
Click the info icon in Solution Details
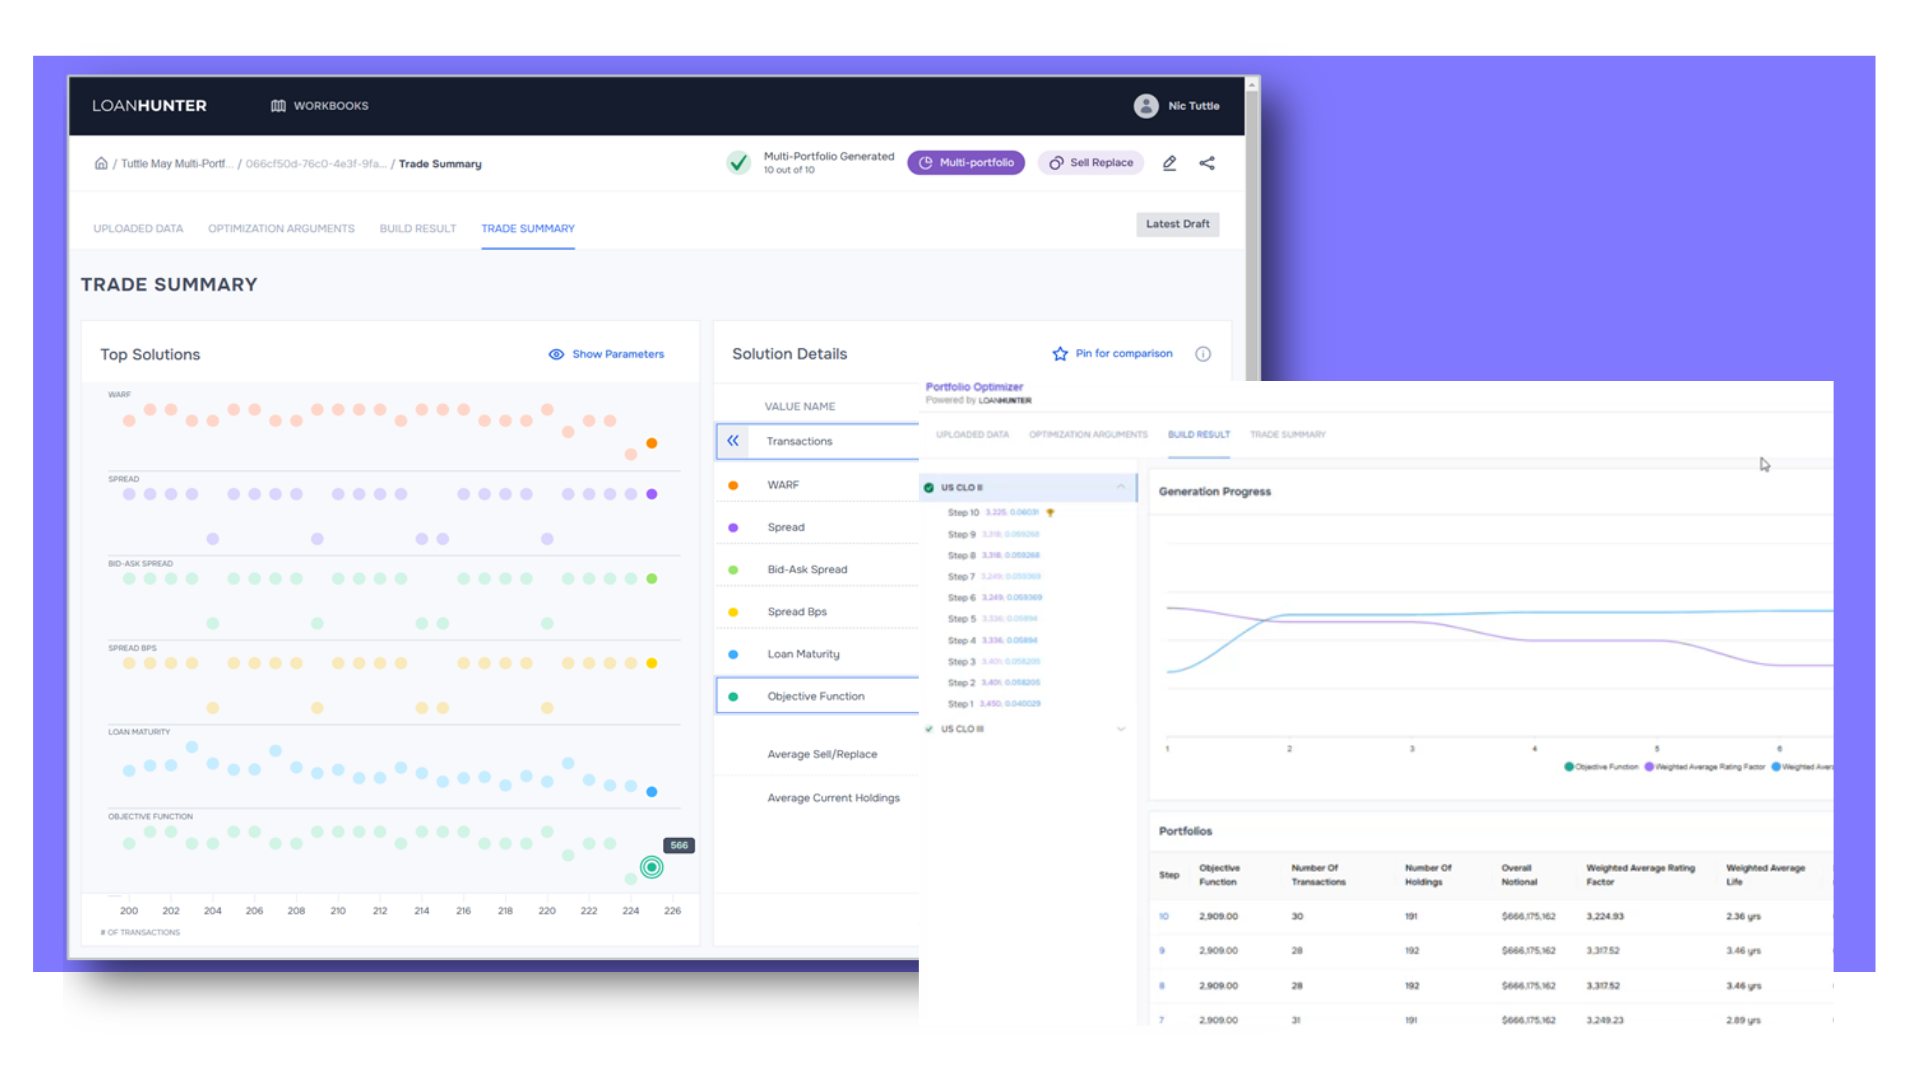1203,354
